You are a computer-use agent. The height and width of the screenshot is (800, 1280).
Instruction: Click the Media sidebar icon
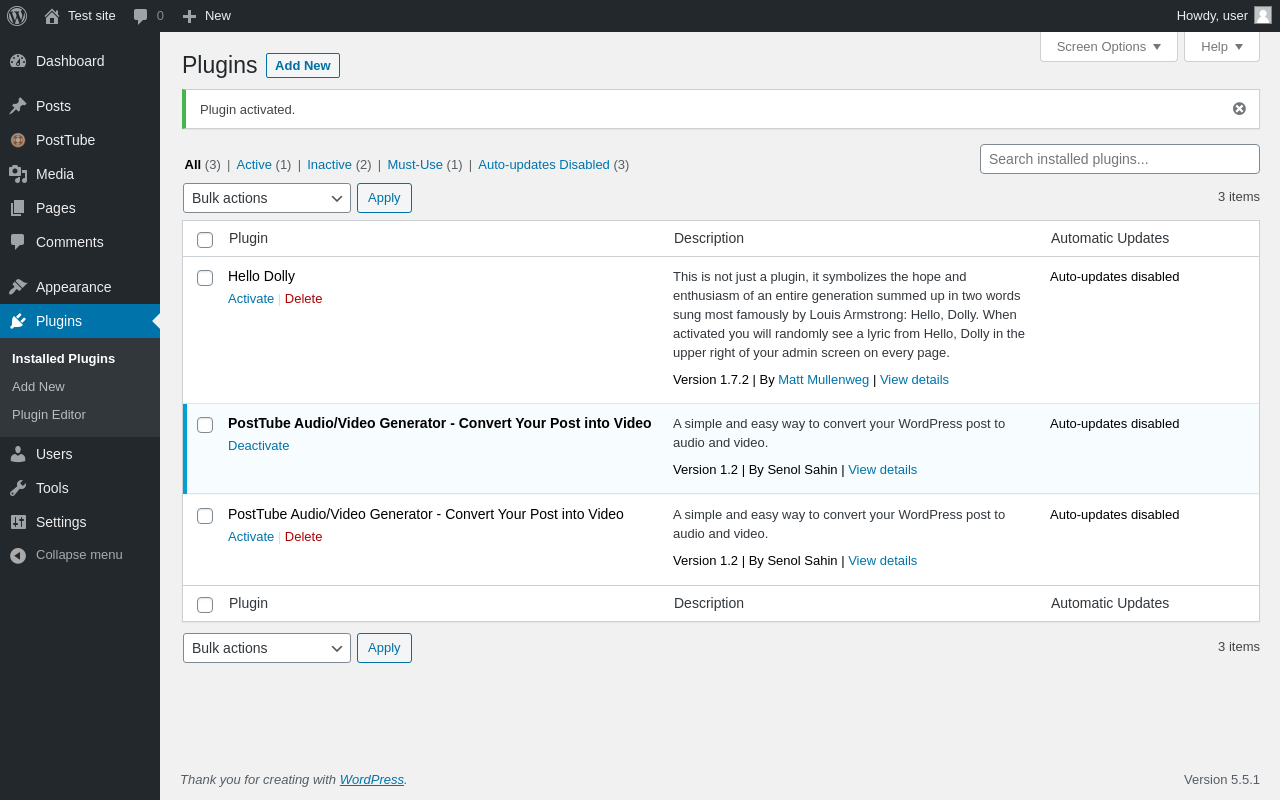click(18, 174)
